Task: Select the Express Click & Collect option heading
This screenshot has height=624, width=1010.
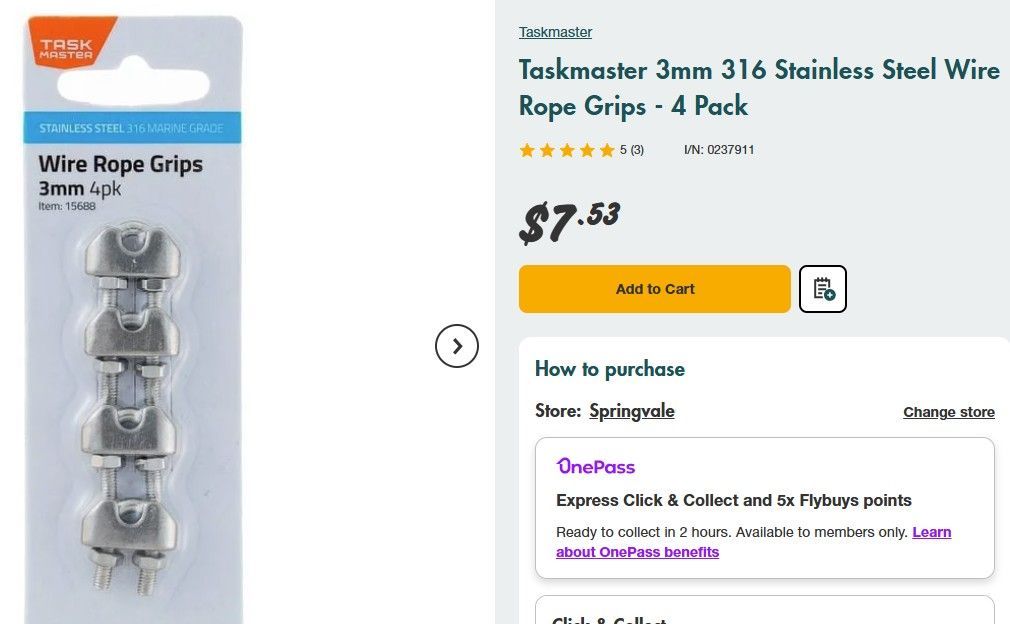Action: (x=733, y=500)
